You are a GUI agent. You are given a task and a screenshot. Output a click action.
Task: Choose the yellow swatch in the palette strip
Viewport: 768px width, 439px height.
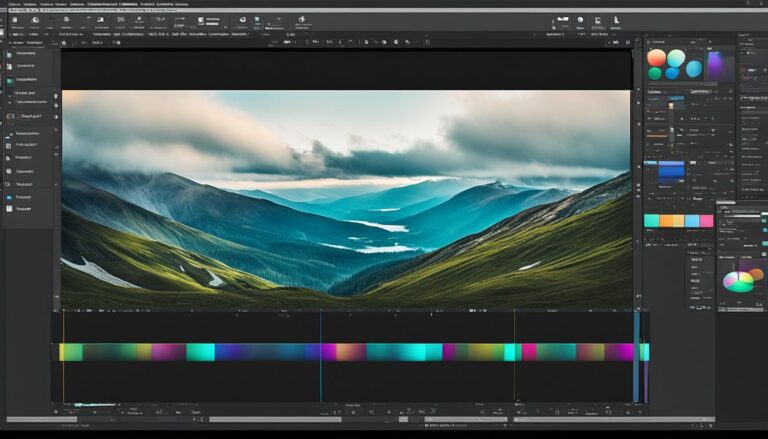point(678,221)
